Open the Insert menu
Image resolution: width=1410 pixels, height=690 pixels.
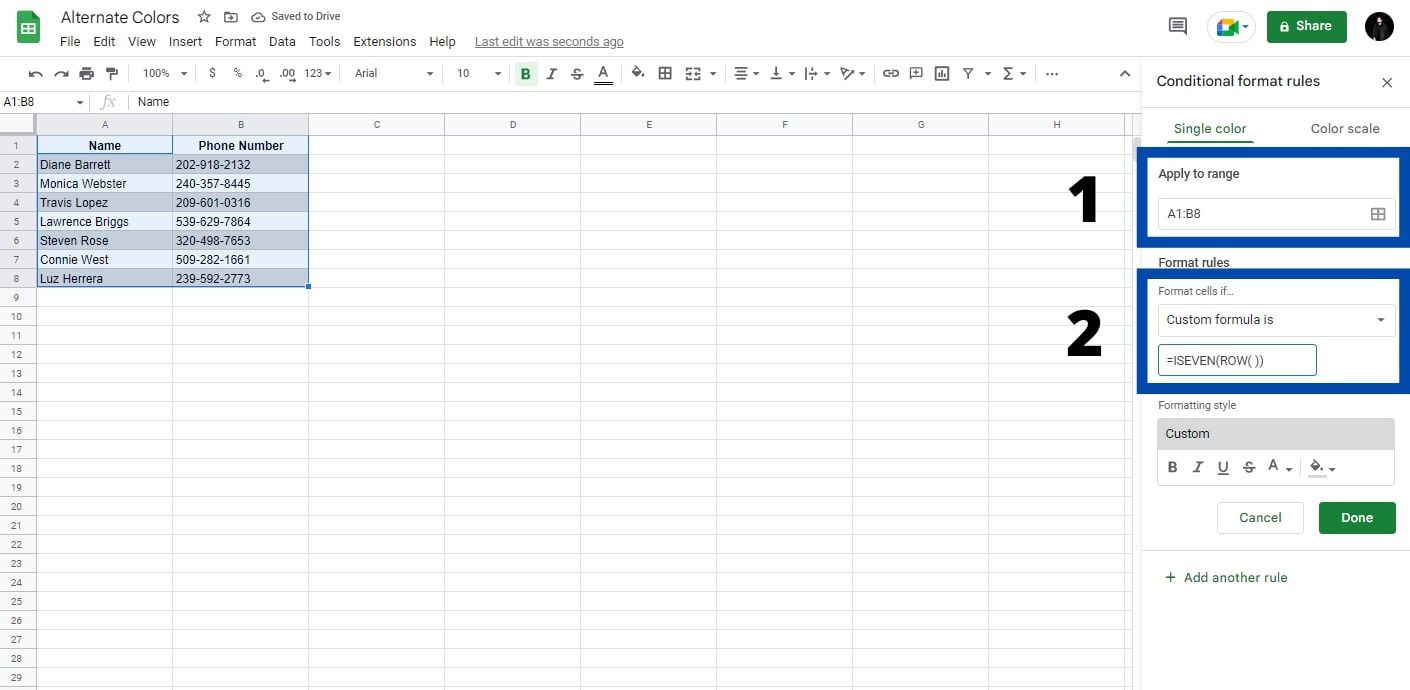[185, 41]
